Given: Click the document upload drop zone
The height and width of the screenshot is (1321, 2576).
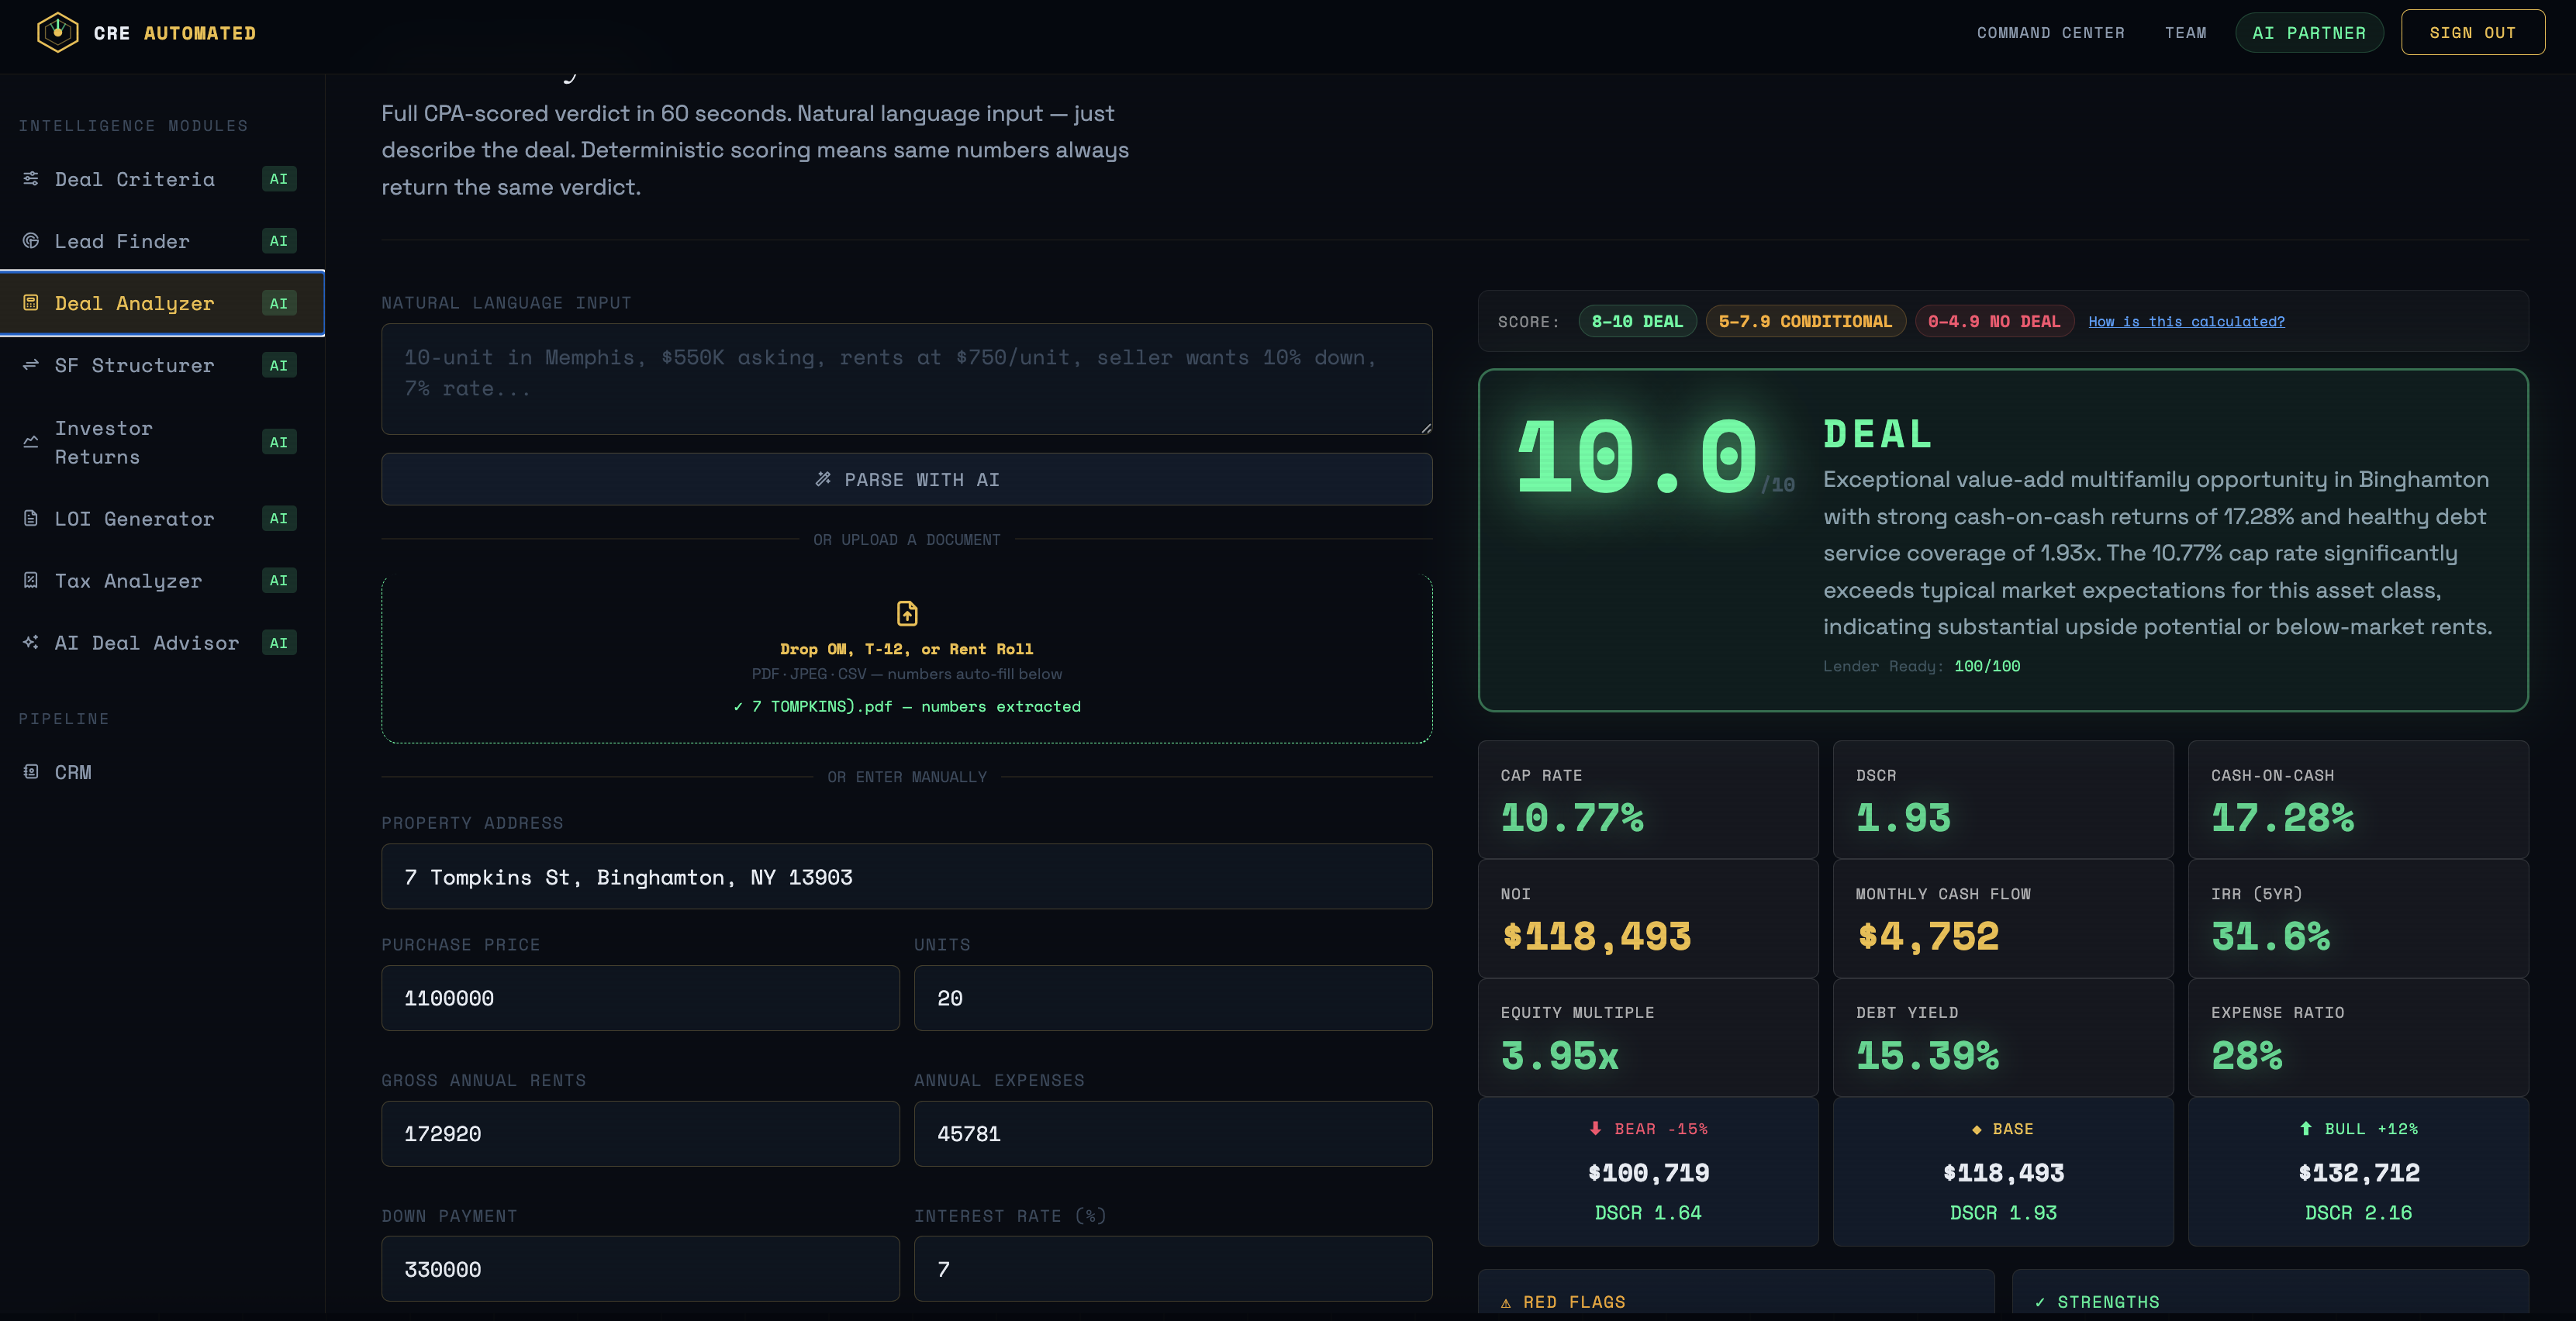Looking at the screenshot, I should click(x=906, y=659).
